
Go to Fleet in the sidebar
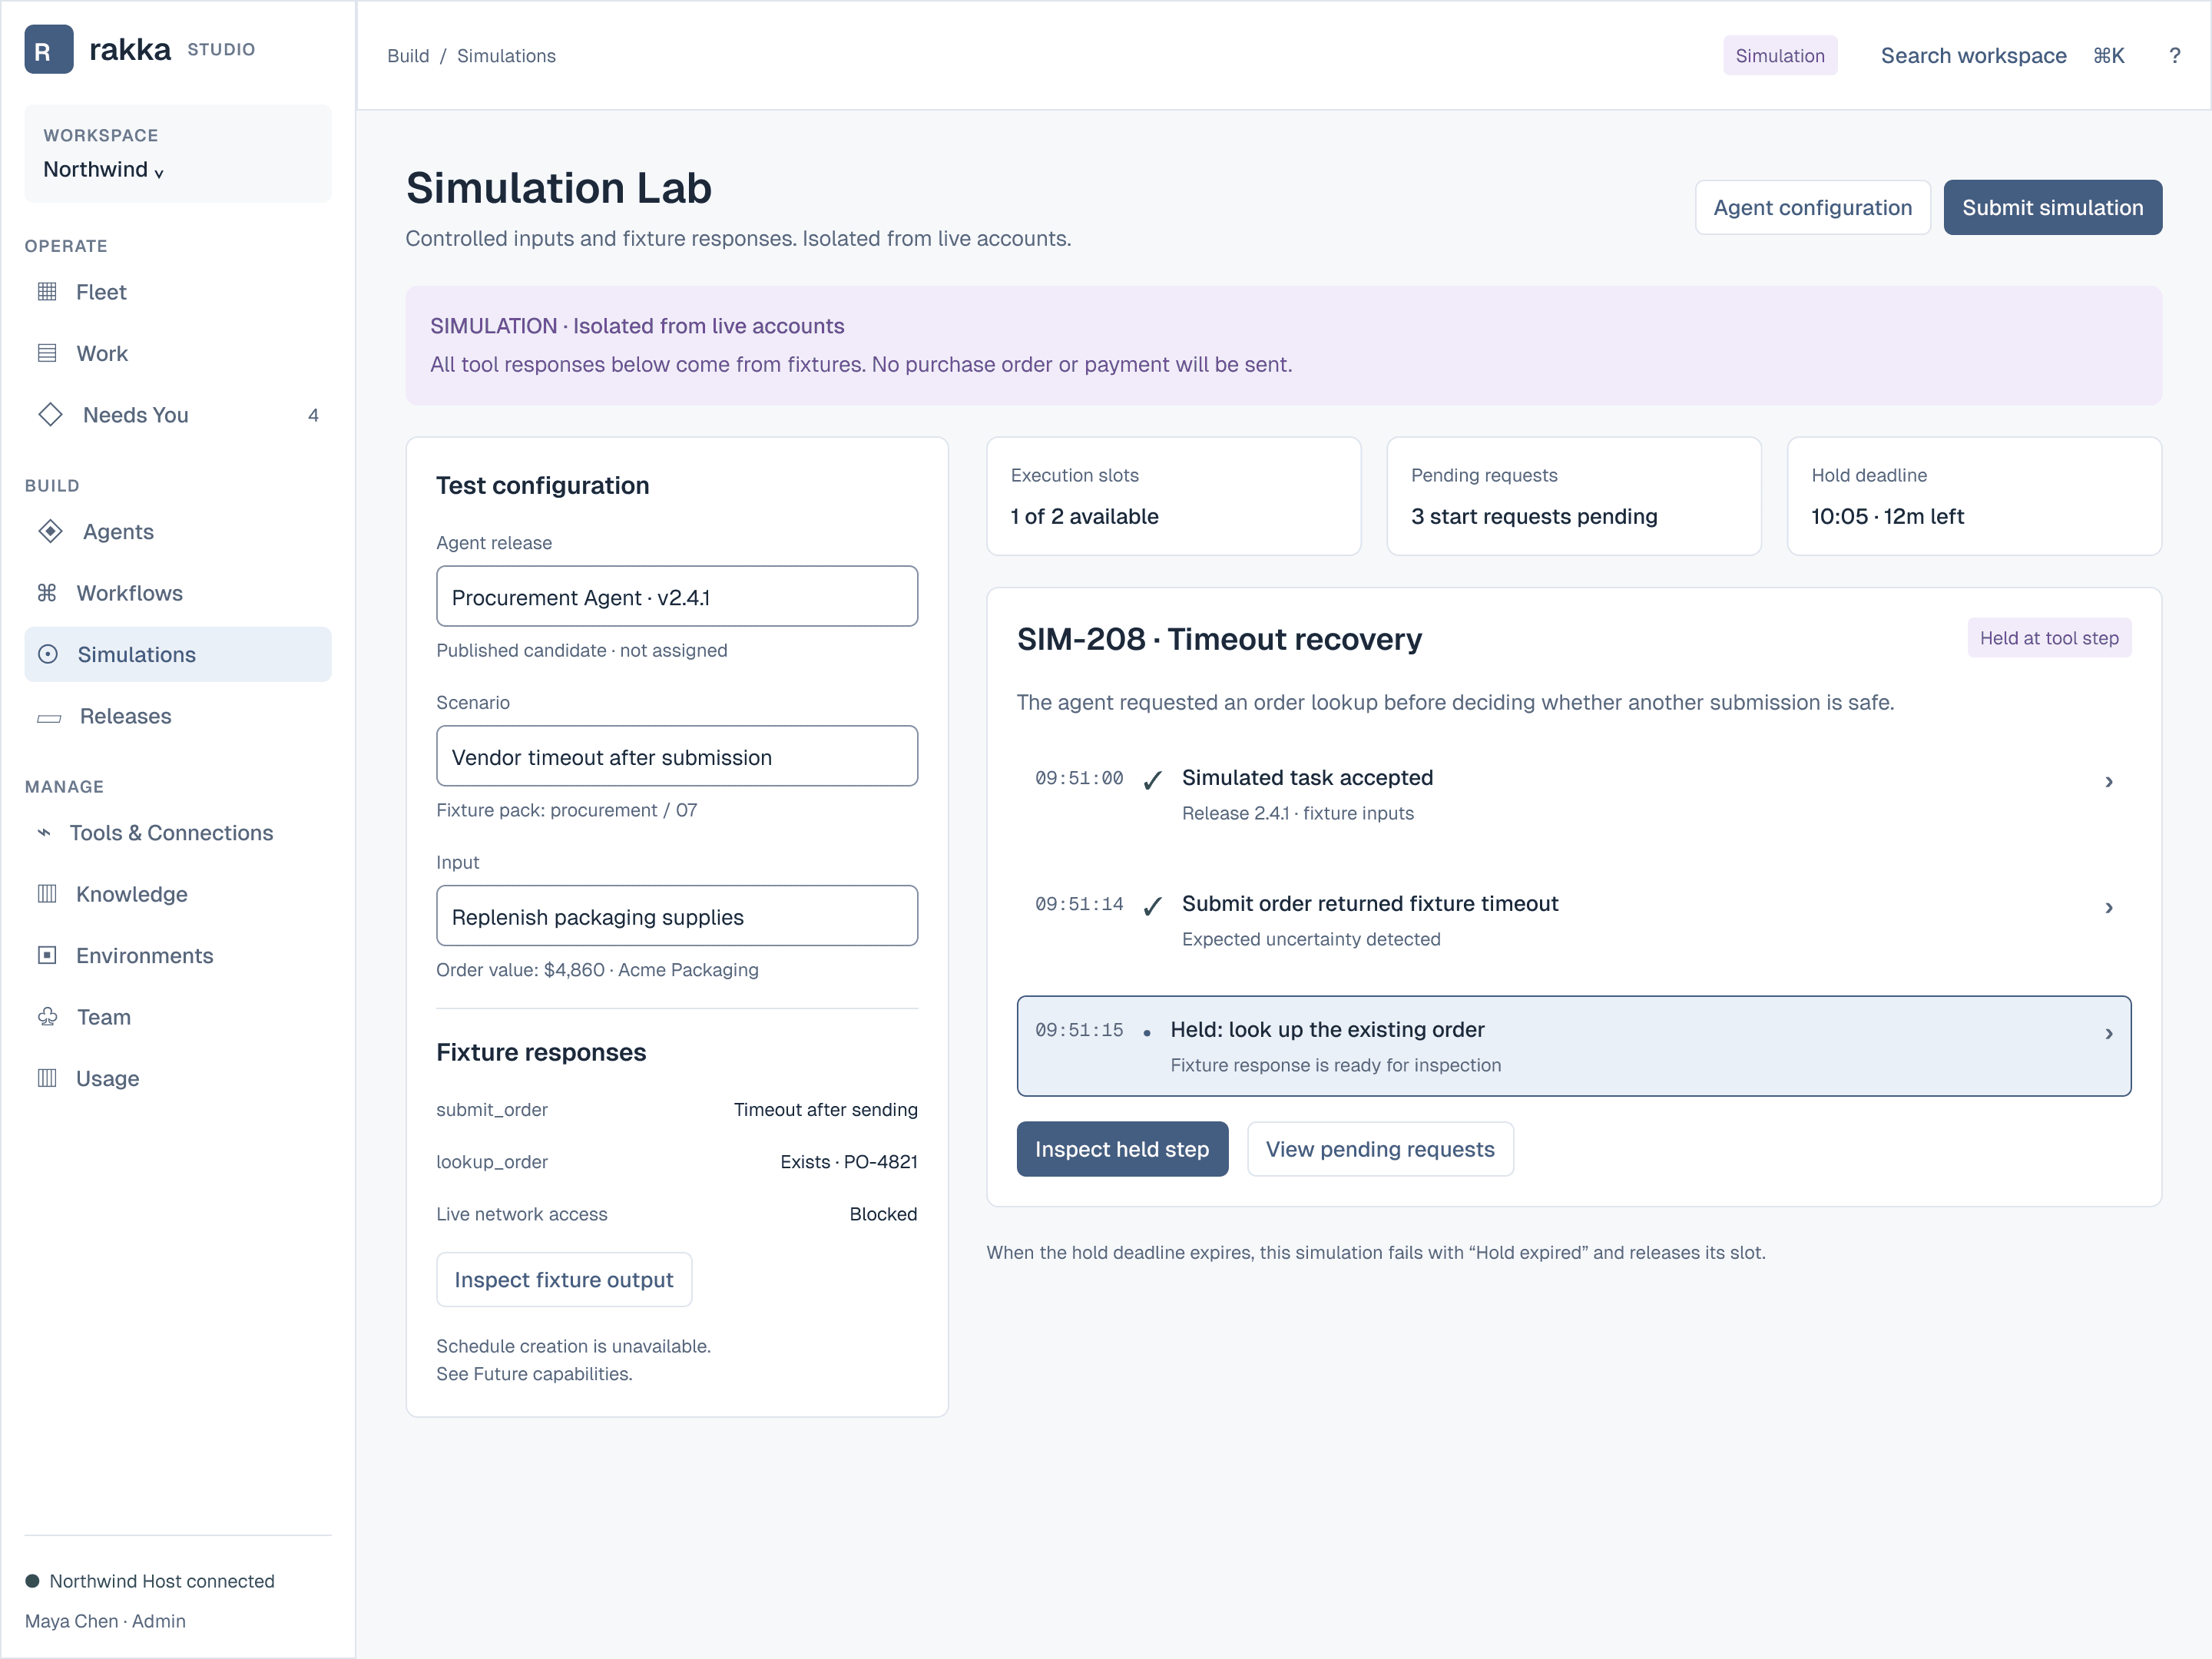pyautogui.click(x=178, y=292)
